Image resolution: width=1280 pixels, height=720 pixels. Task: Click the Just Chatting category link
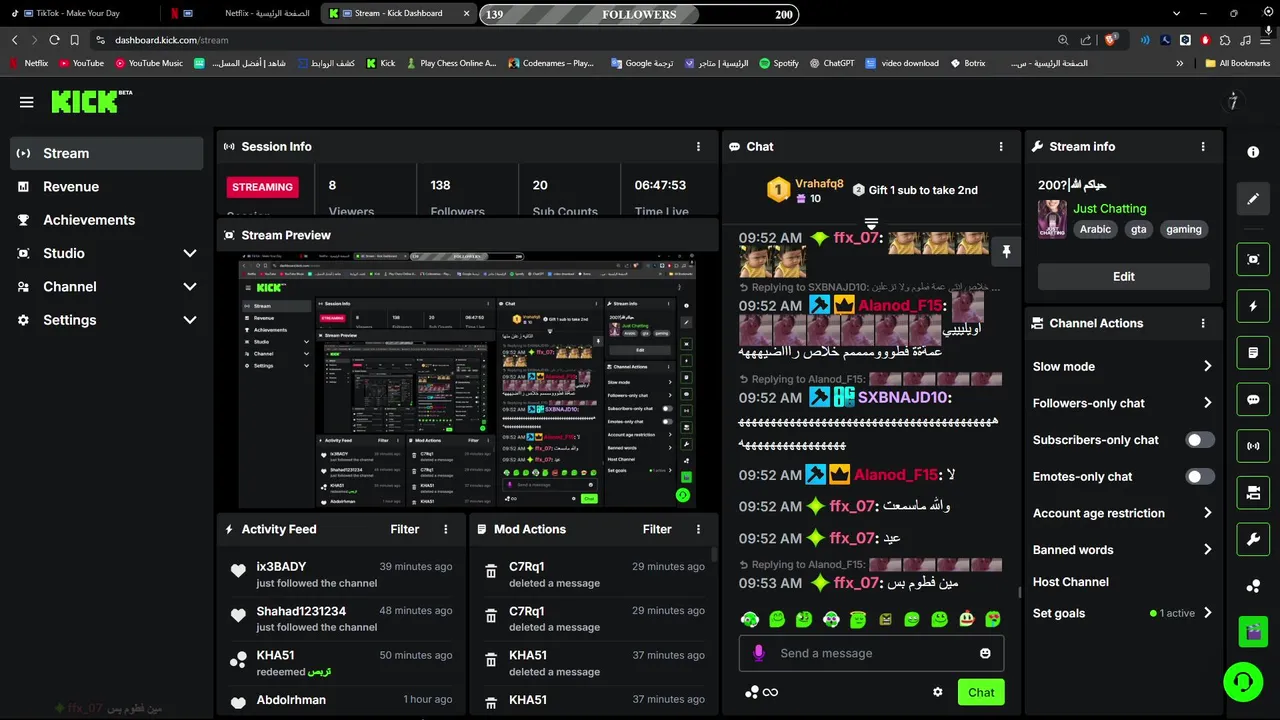1110,208
